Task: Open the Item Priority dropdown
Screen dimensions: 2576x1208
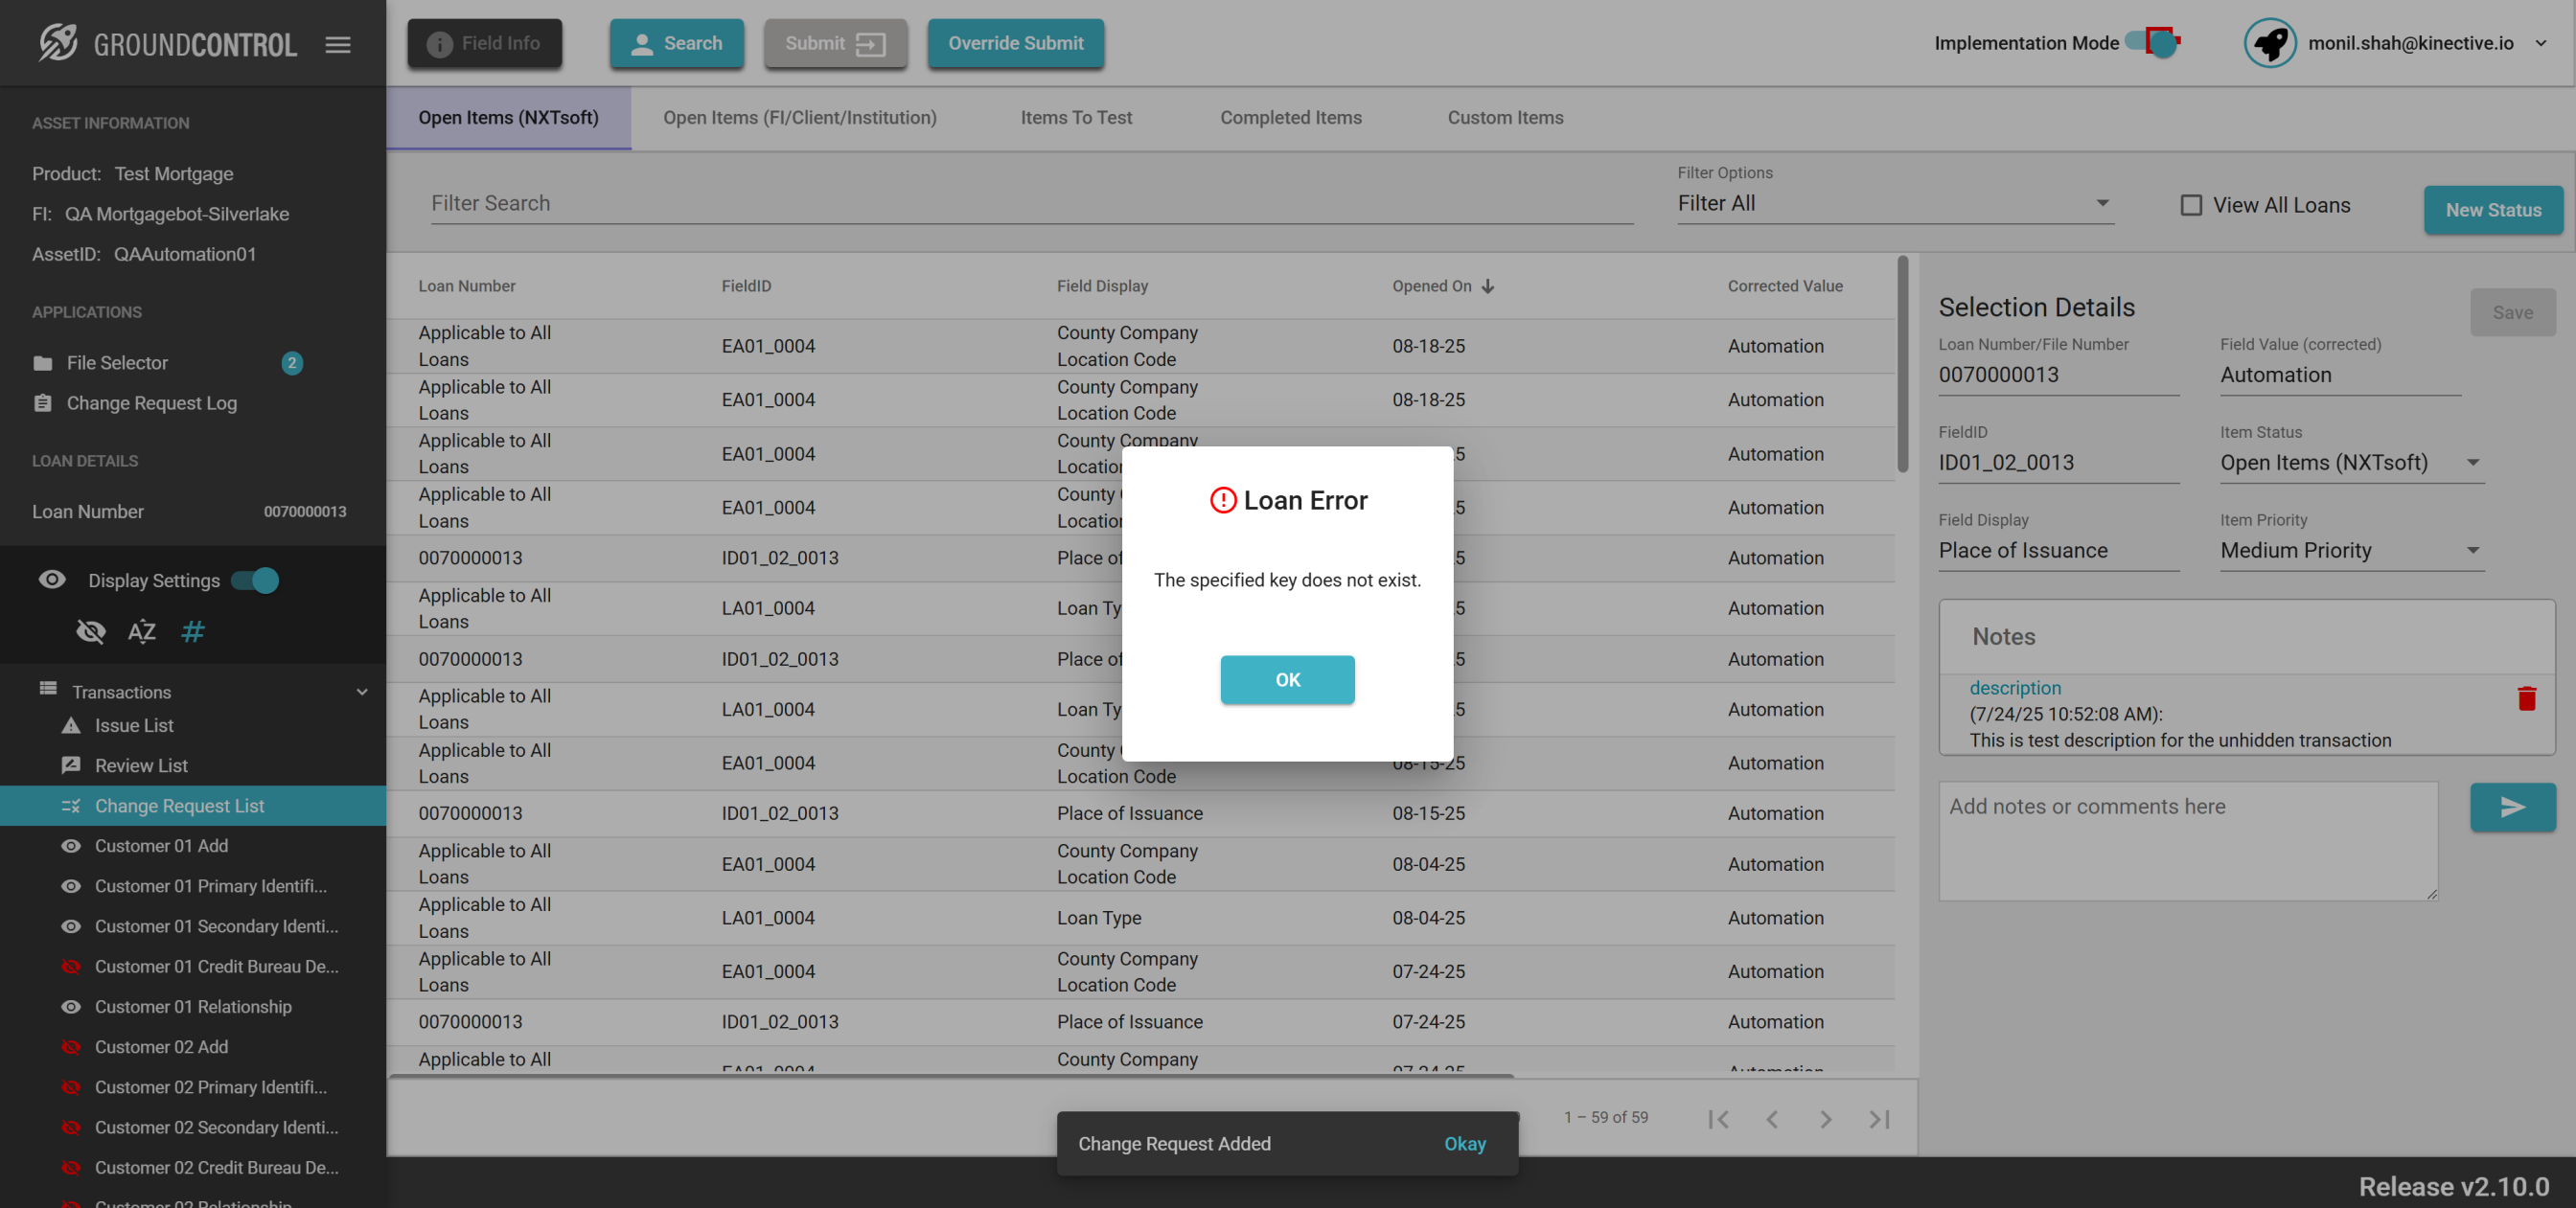Action: coord(2351,551)
